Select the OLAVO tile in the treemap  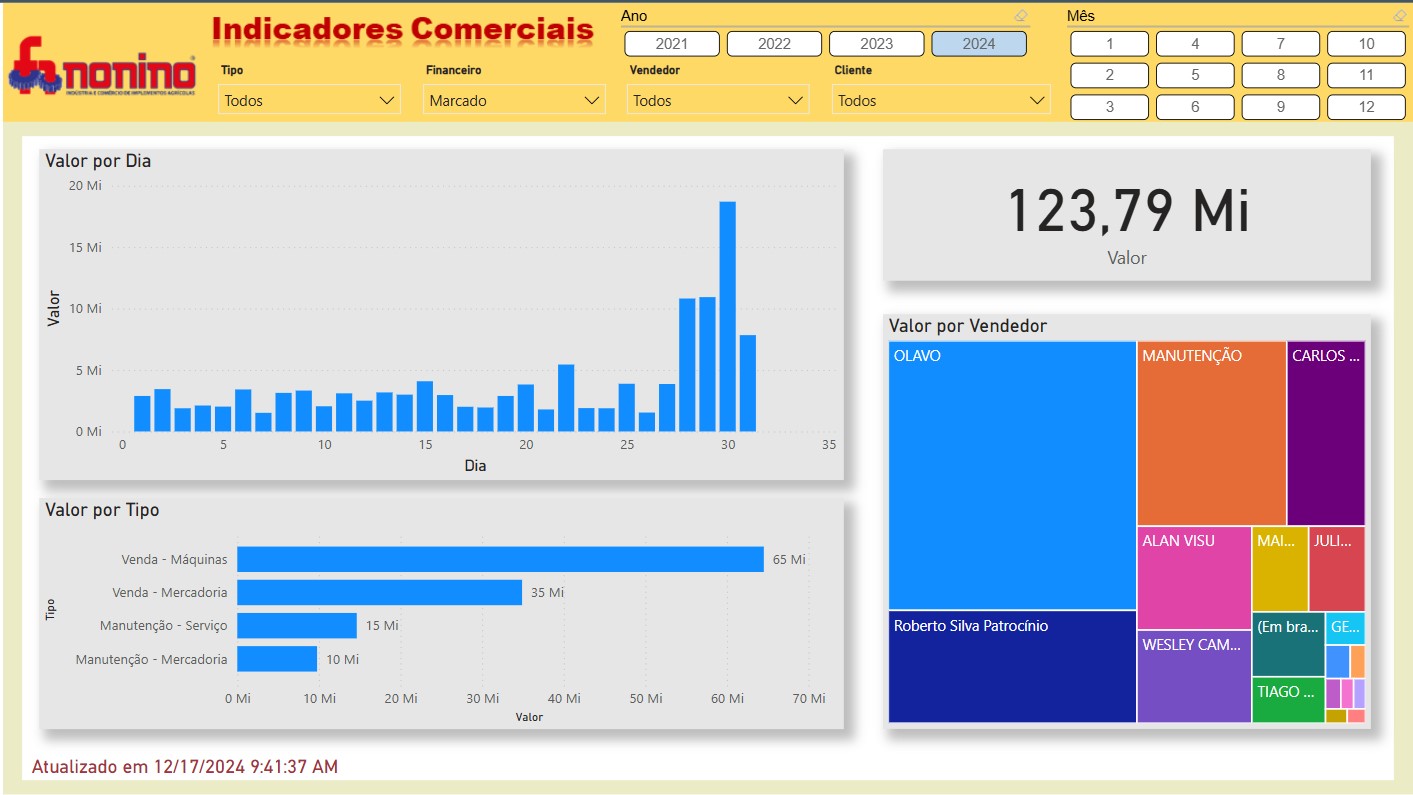coord(1012,475)
